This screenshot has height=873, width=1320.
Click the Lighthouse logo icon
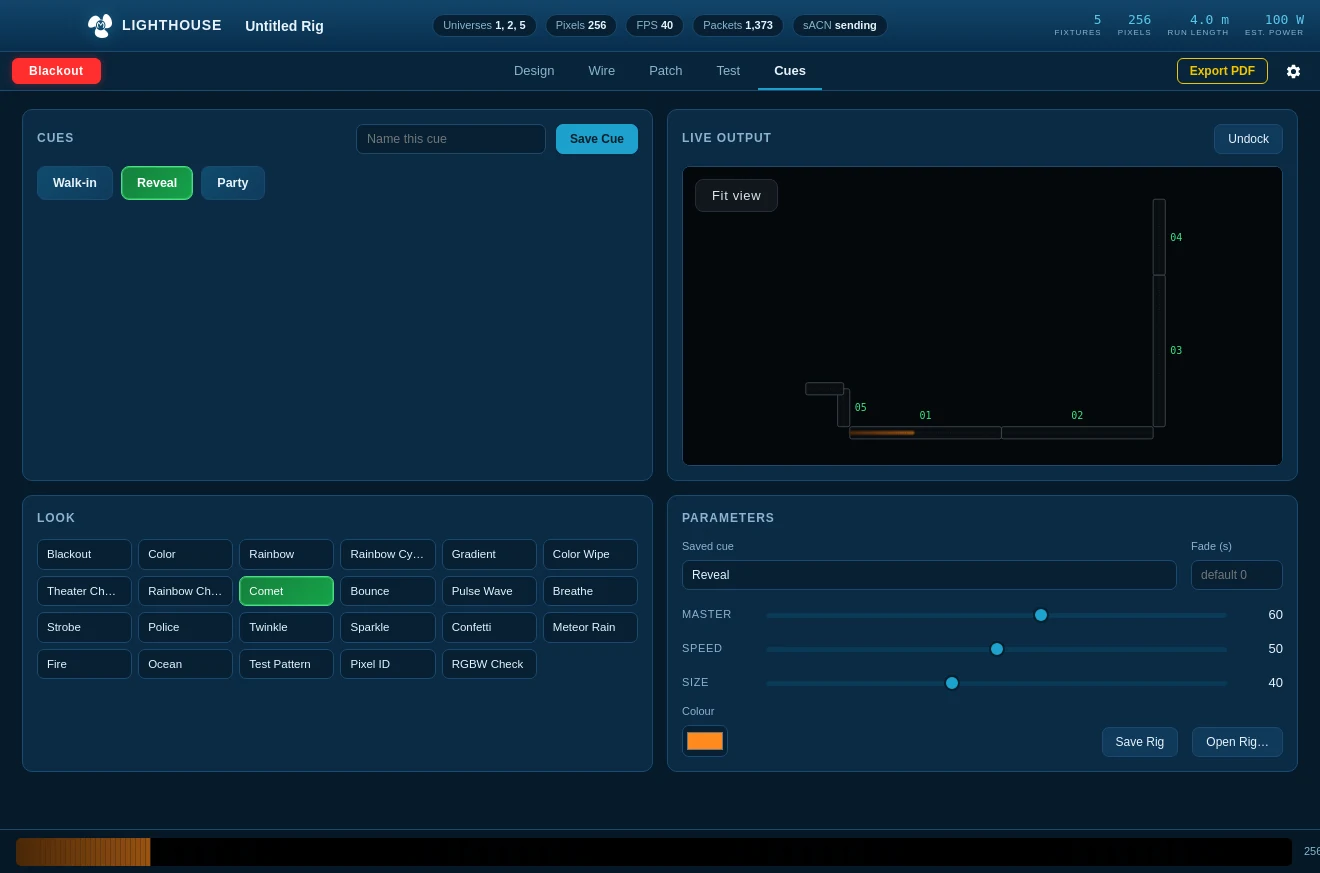click(x=100, y=25)
